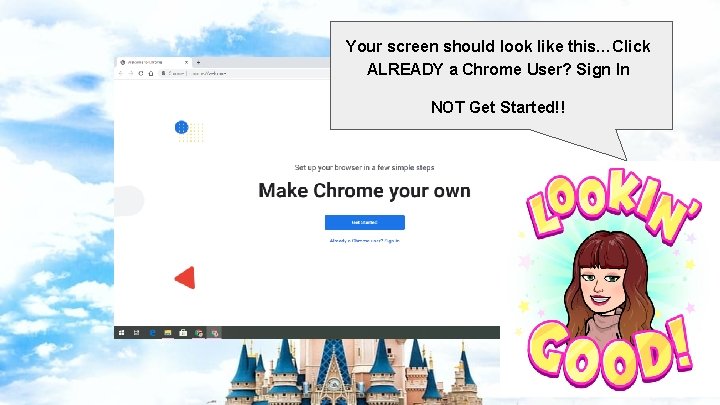
Task: Open the Windows Start menu
Action: [121, 332]
